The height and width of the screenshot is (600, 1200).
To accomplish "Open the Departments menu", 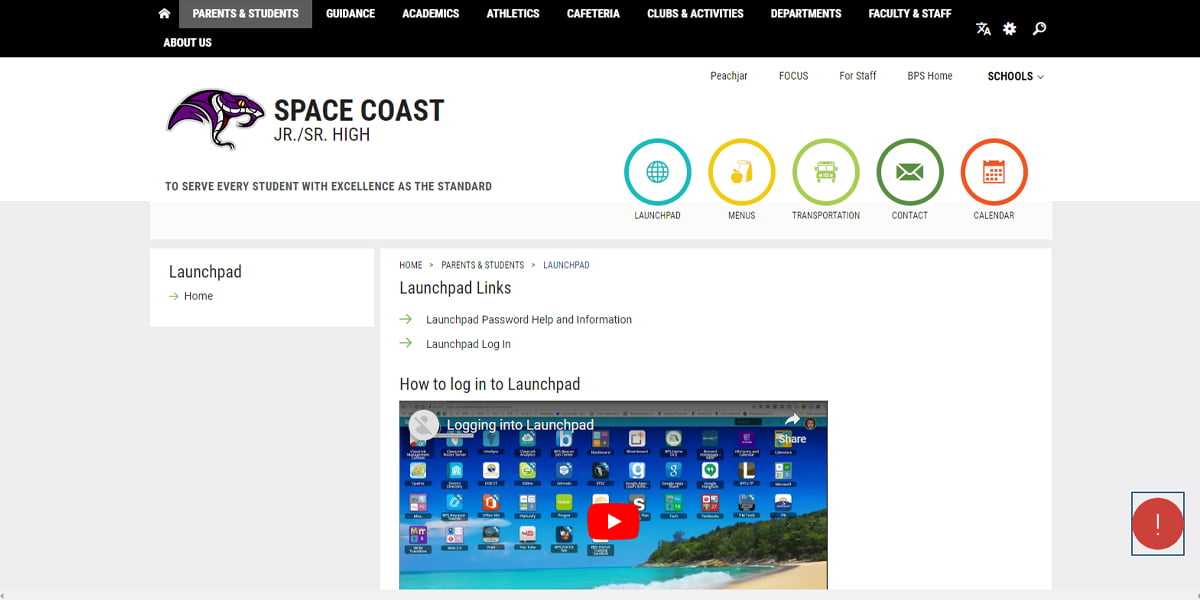I will (x=806, y=14).
